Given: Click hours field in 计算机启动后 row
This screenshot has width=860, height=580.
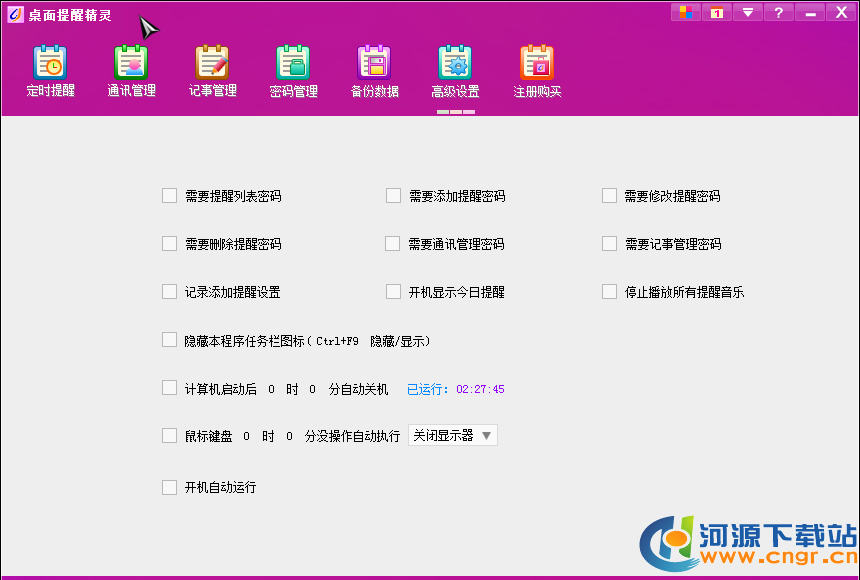Looking at the screenshot, I should coord(271,390).
